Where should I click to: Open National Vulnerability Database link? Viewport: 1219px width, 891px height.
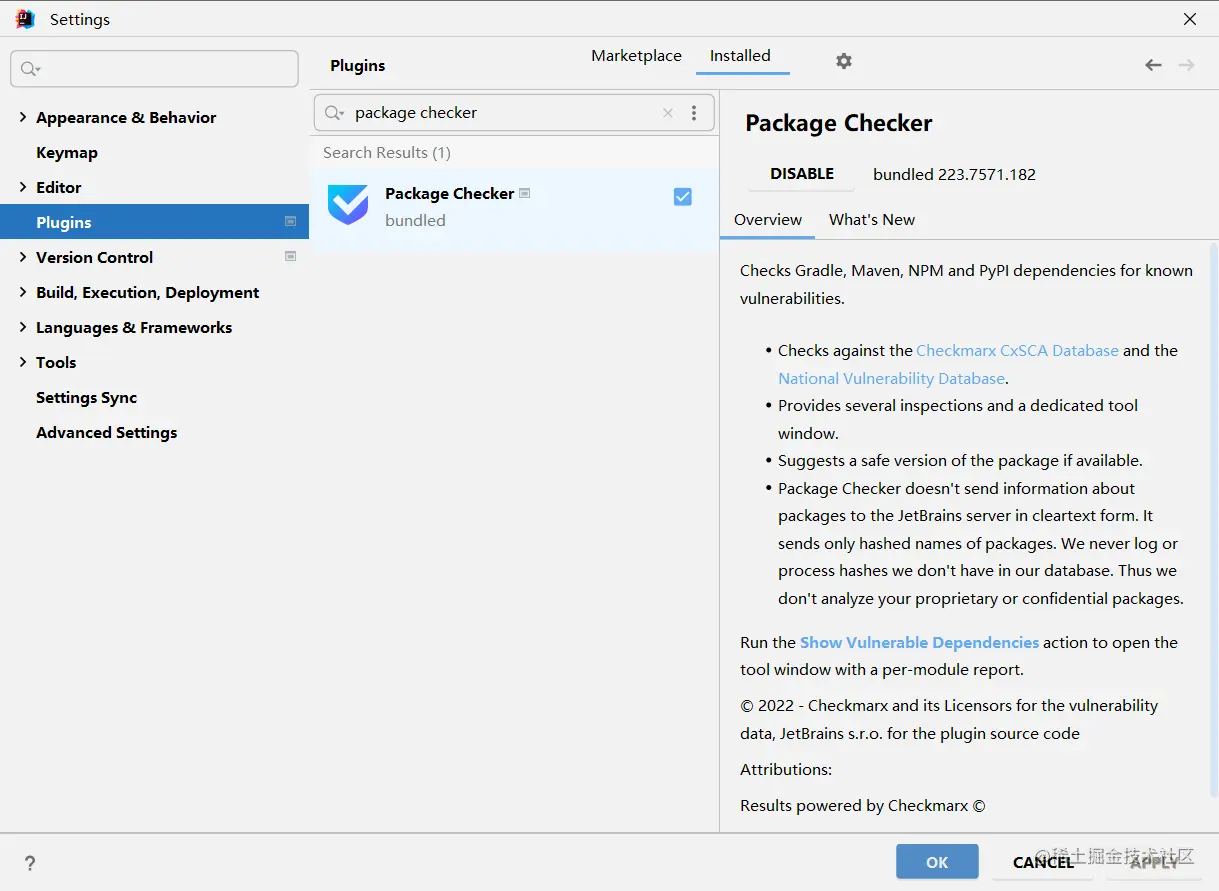click(891, 379)
